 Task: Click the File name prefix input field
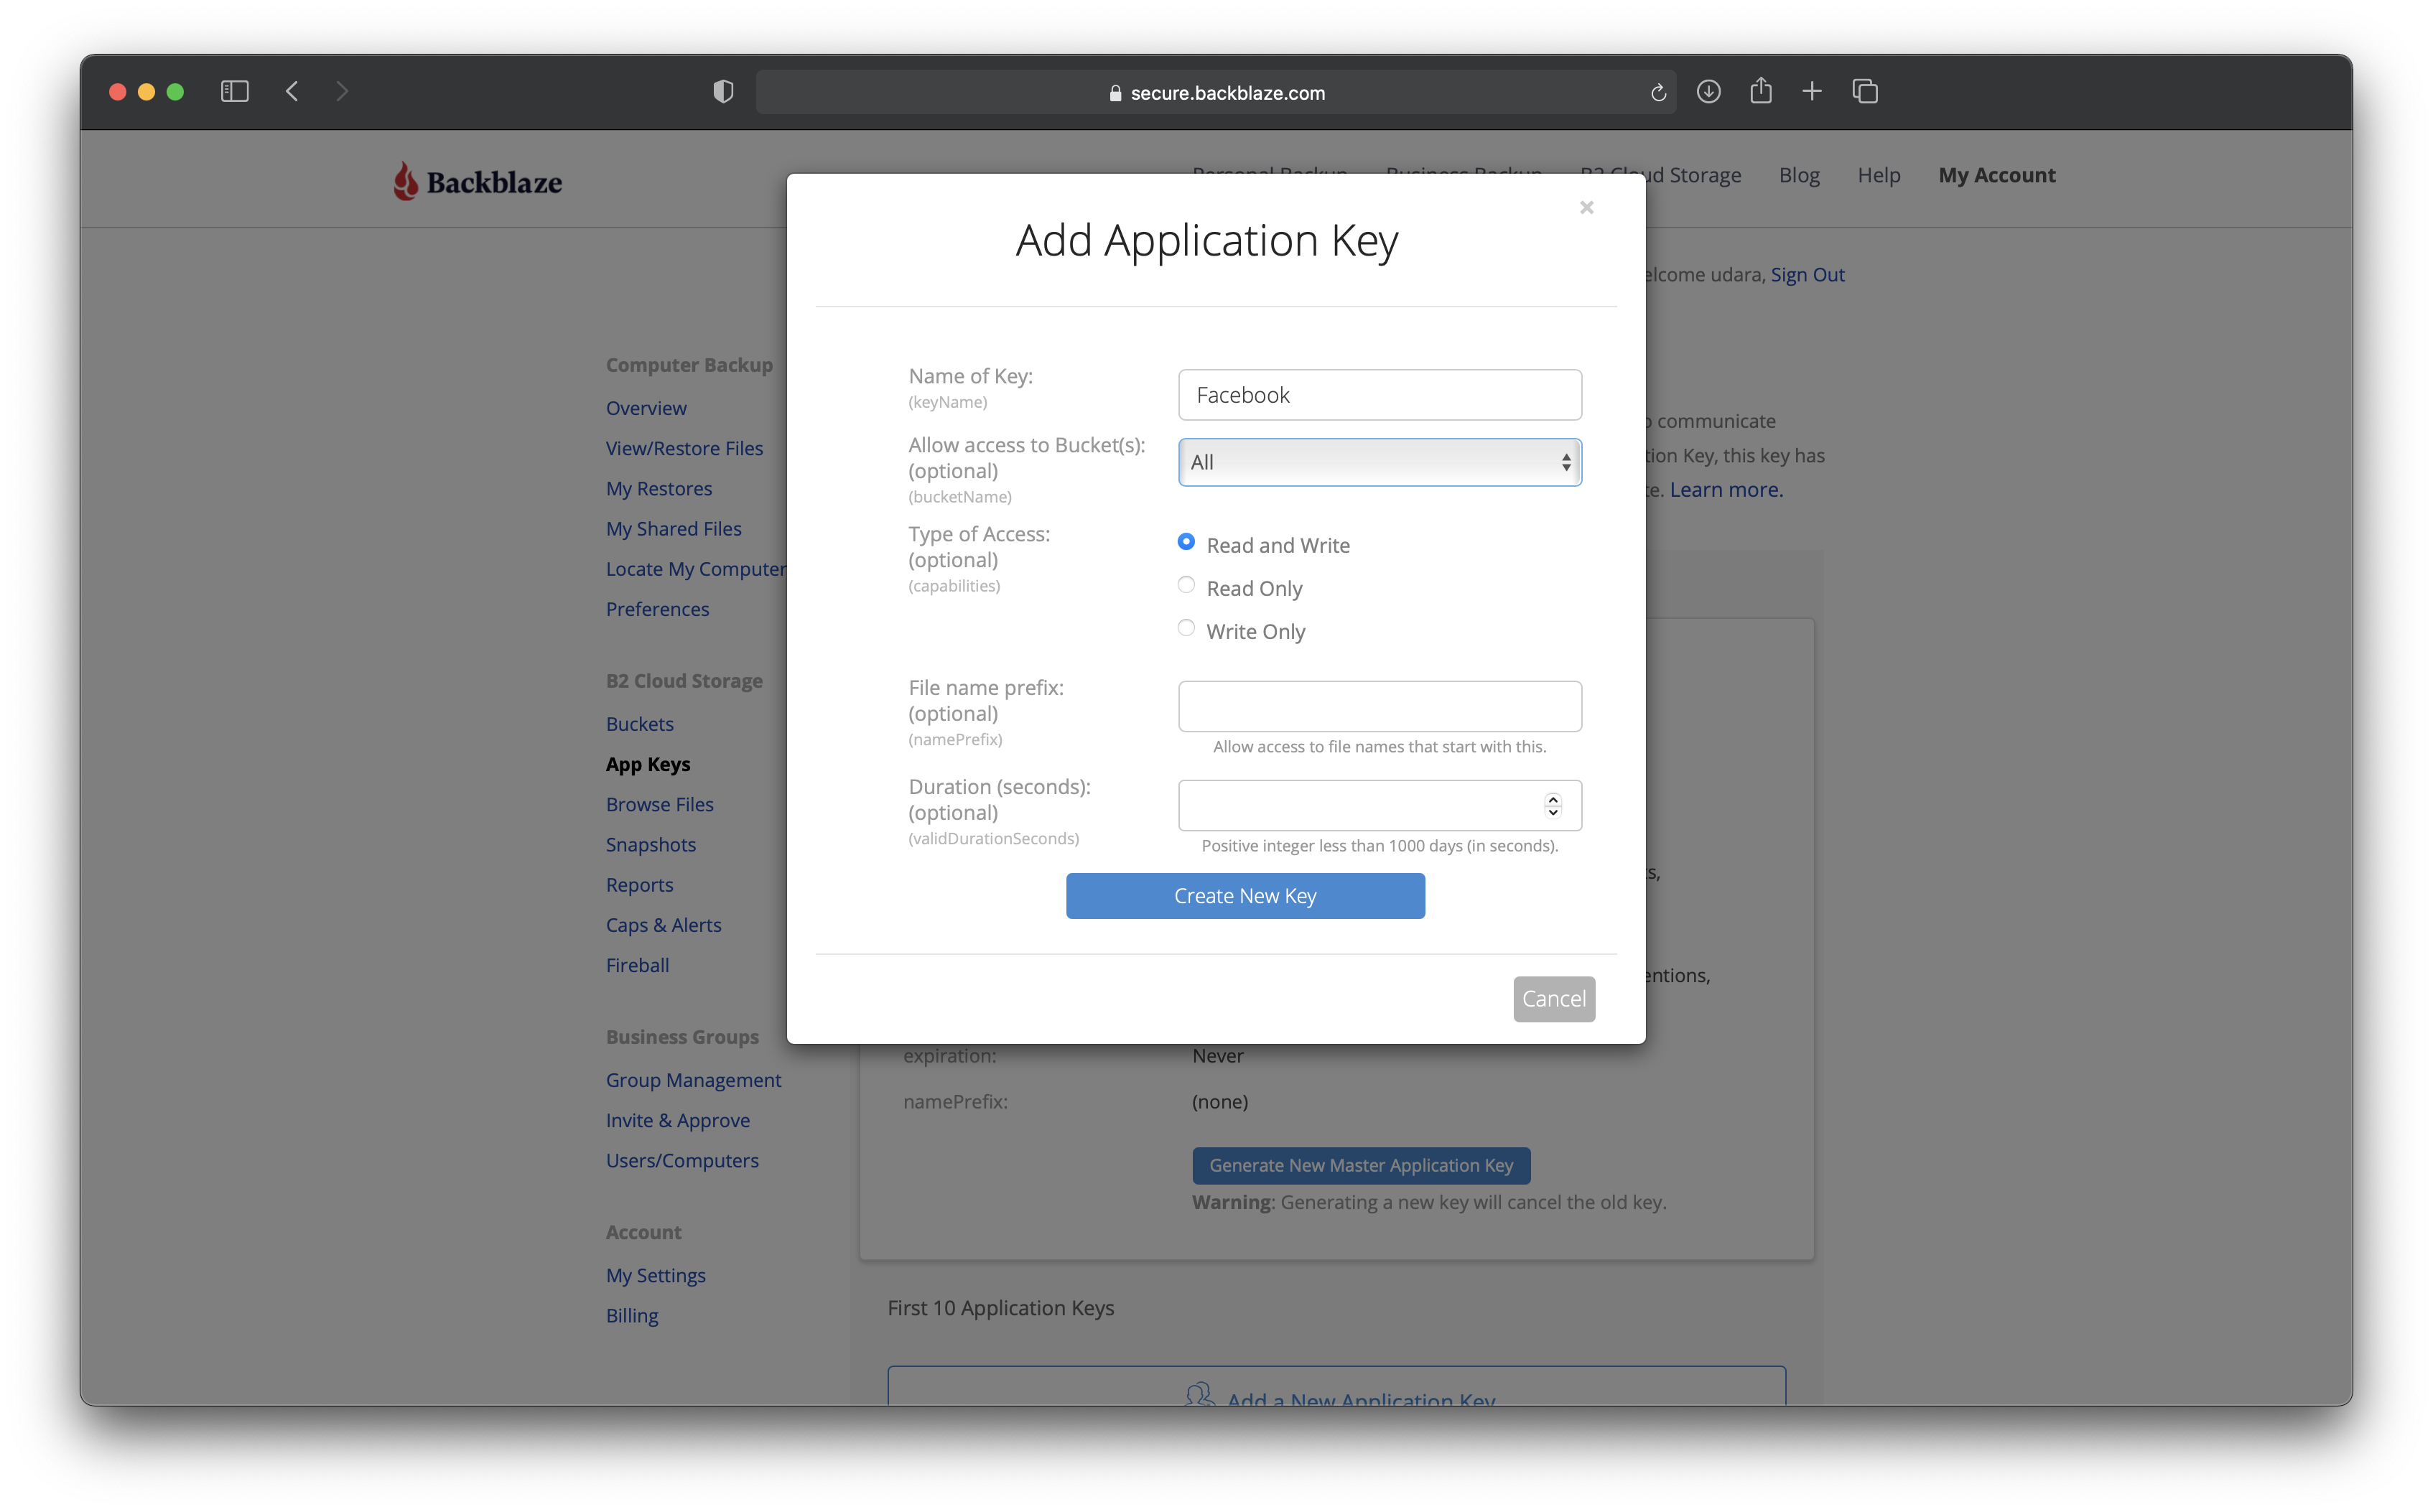[x=1380, y=706]
